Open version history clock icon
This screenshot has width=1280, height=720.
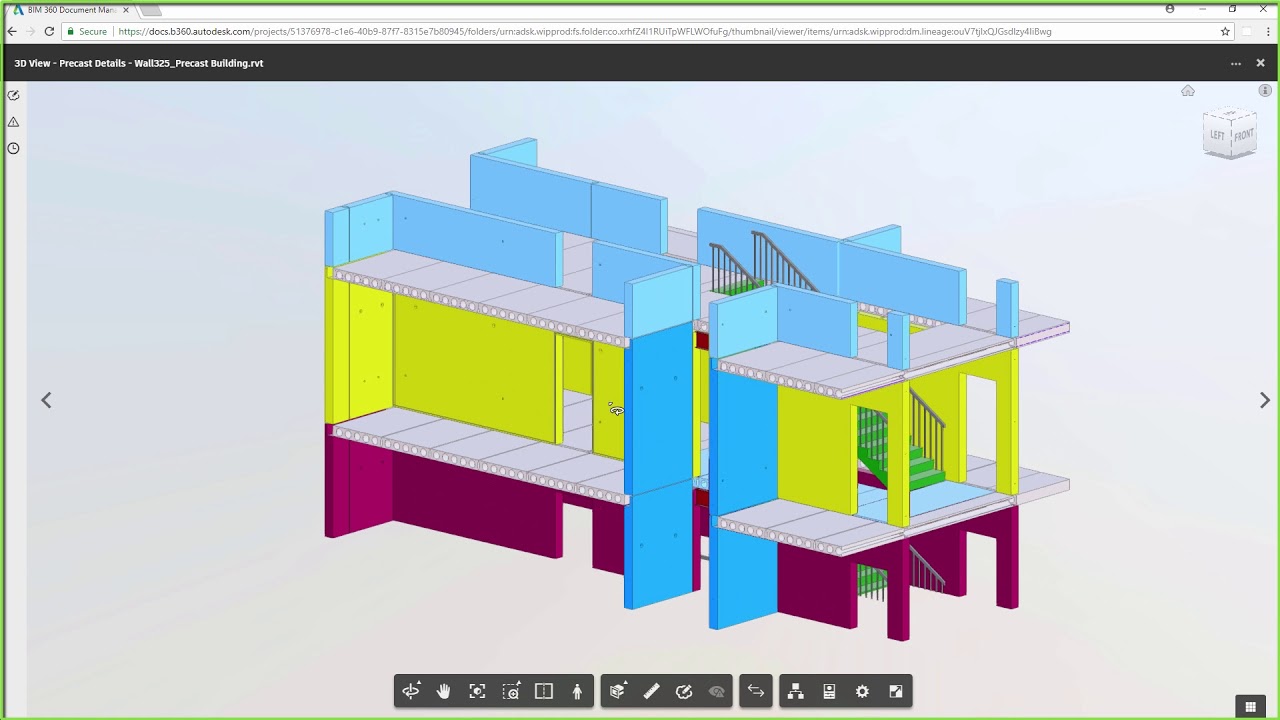point(13,148)
